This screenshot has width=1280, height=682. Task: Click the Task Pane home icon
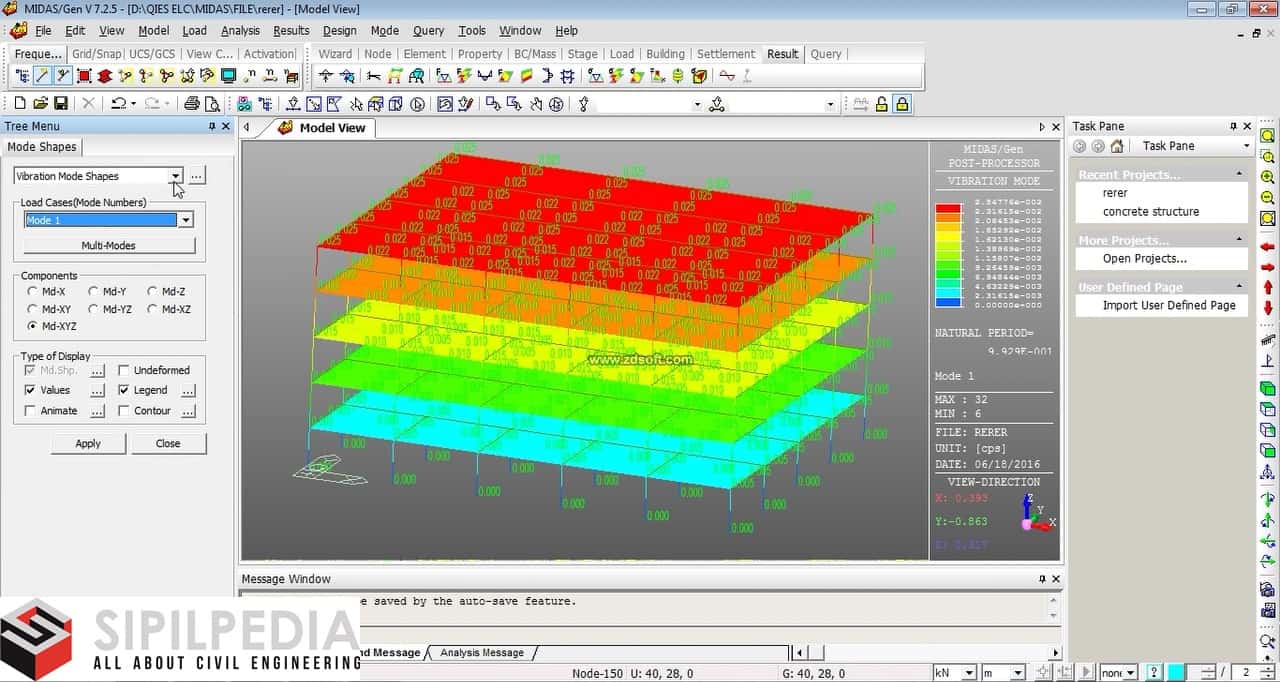pyautogui.click(x=1117, y=146)
